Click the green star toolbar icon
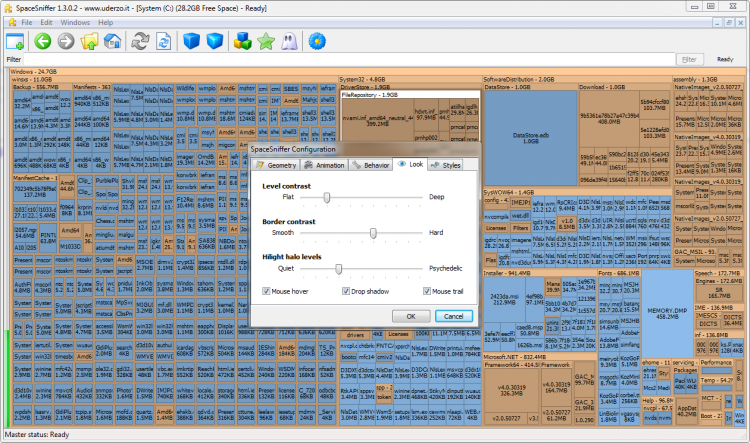 [x=265, y=41]
